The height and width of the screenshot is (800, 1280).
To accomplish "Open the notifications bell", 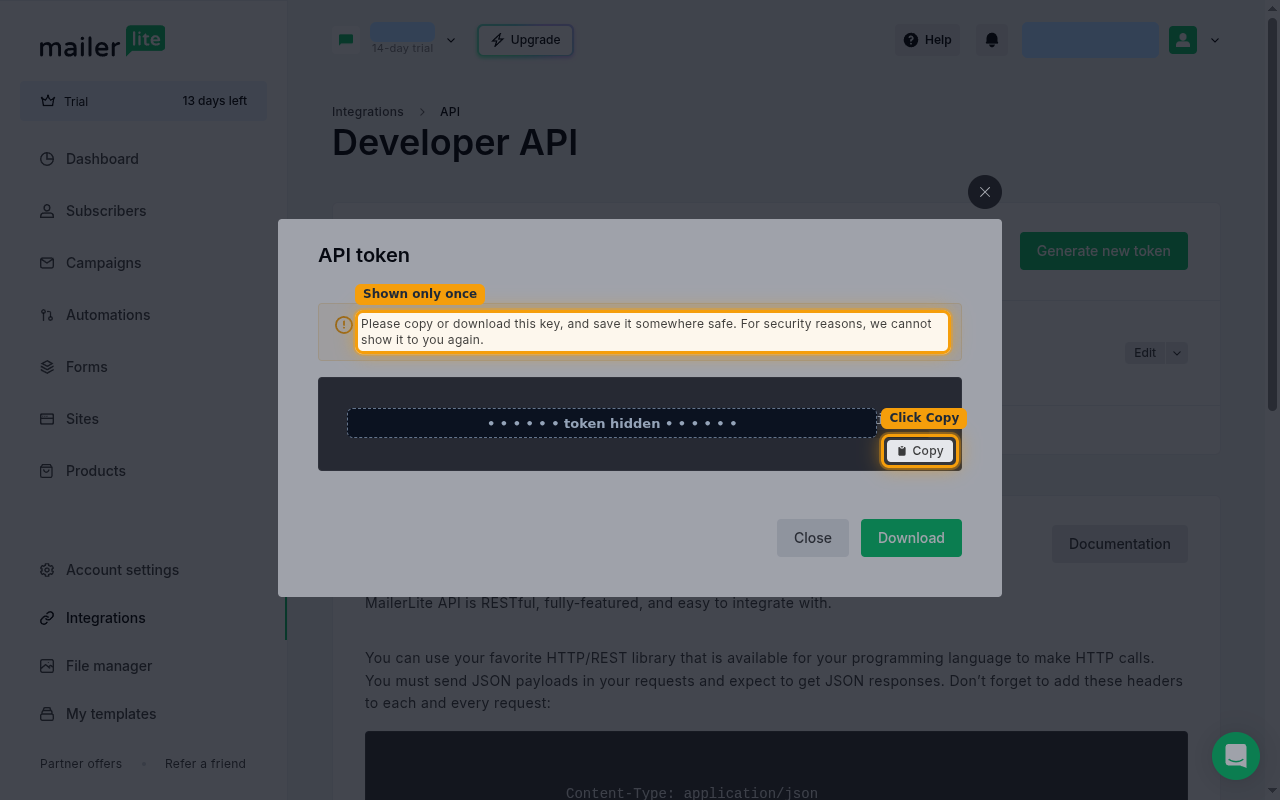I will 992,40.
